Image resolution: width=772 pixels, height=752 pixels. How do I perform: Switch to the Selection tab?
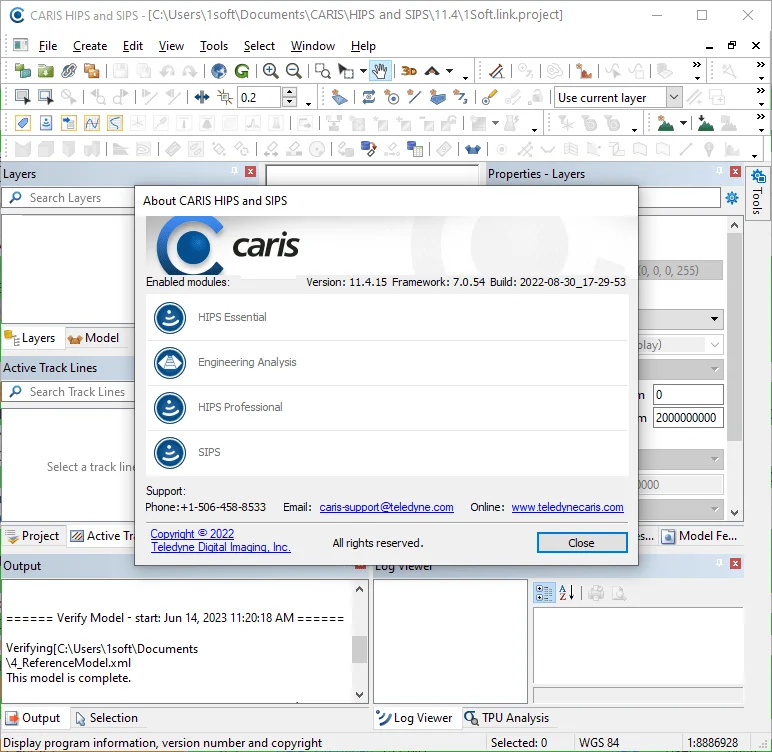[x=107, y=718]
